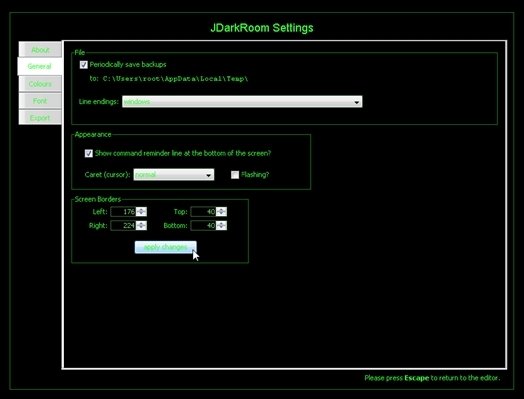Select the General tab
The height and width of the screenshot is (399, 524).
pyautogui.click(x=40, y=66)
